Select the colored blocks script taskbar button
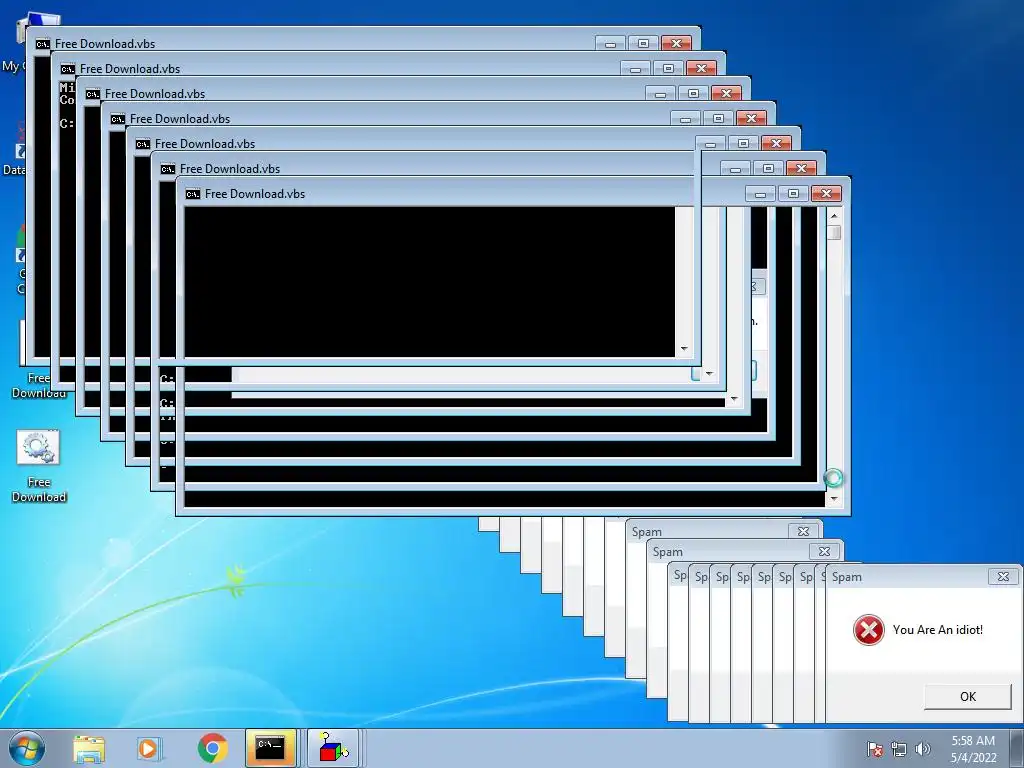The height and width of the screenshot is (768, 1024). click(x=333, y=748)
